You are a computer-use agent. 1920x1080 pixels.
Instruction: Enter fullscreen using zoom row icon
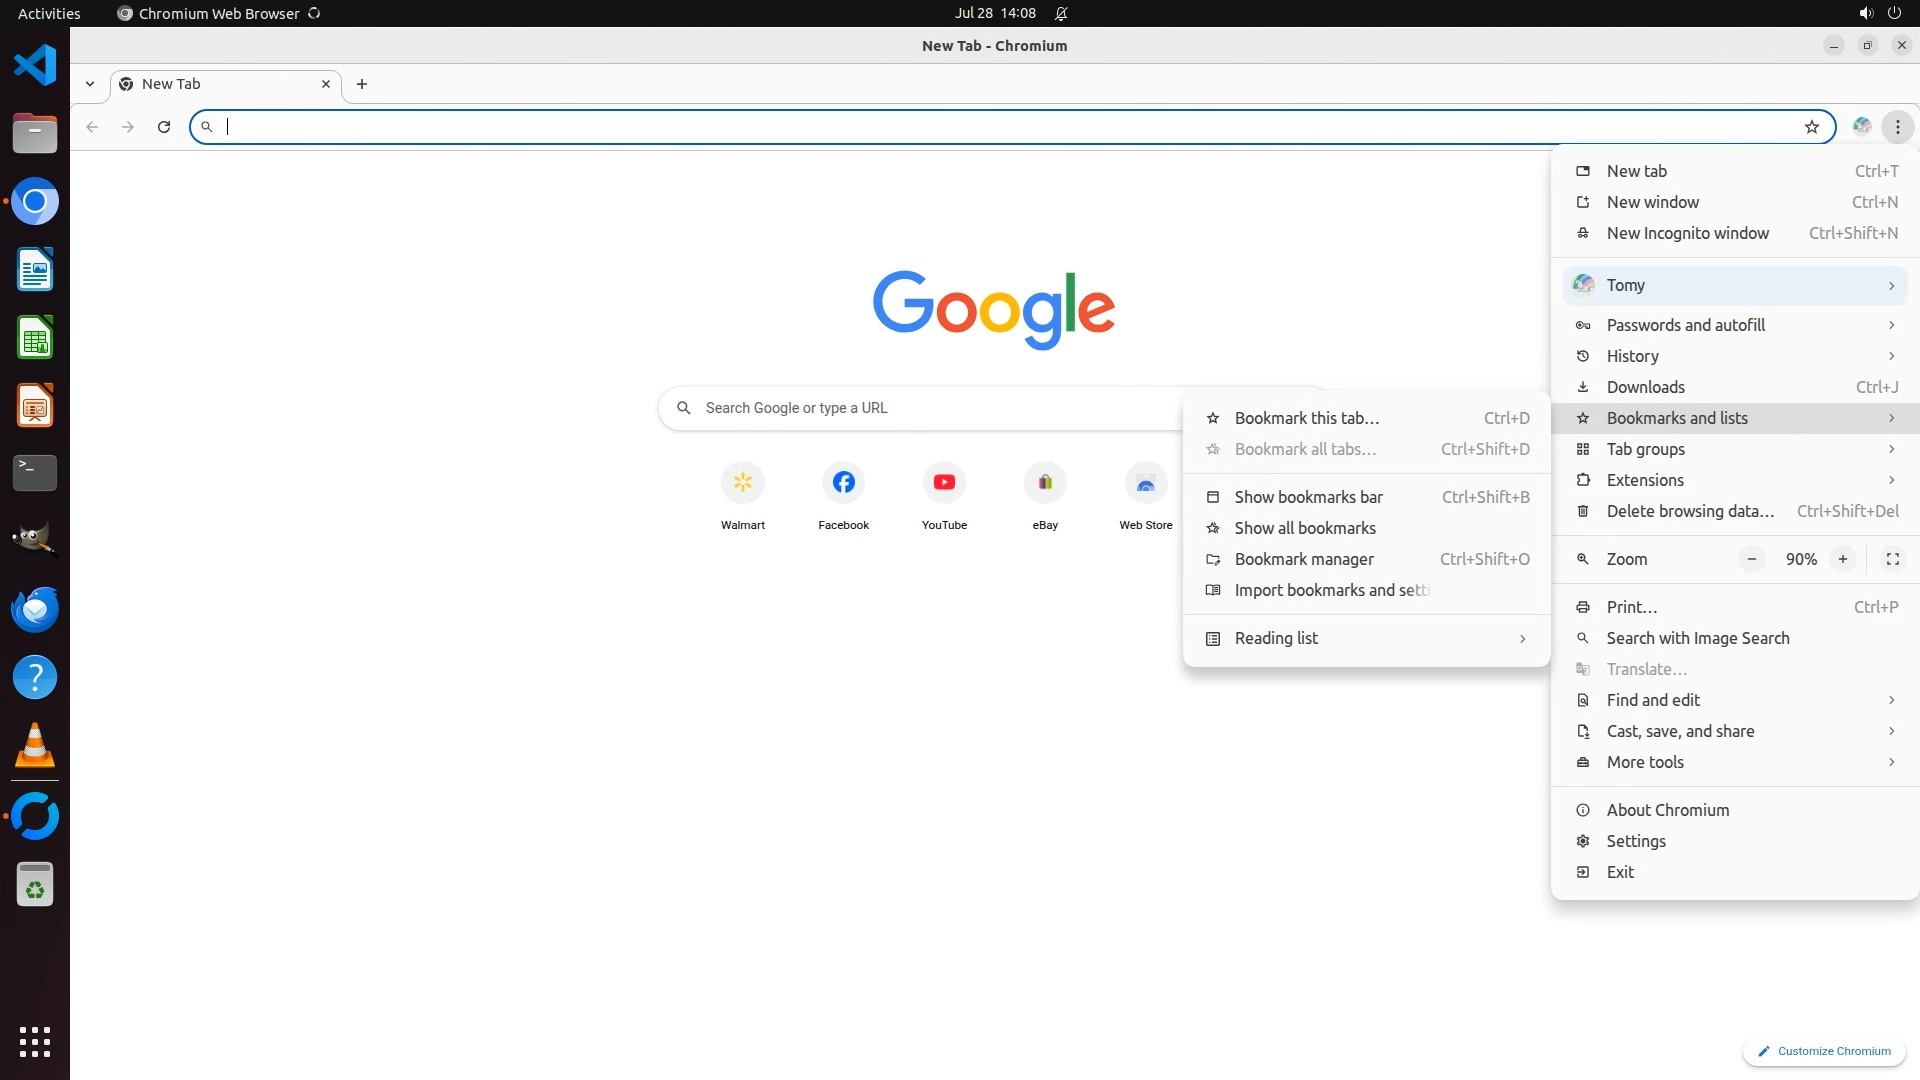pyautogui.click(x=1892, y=559)
